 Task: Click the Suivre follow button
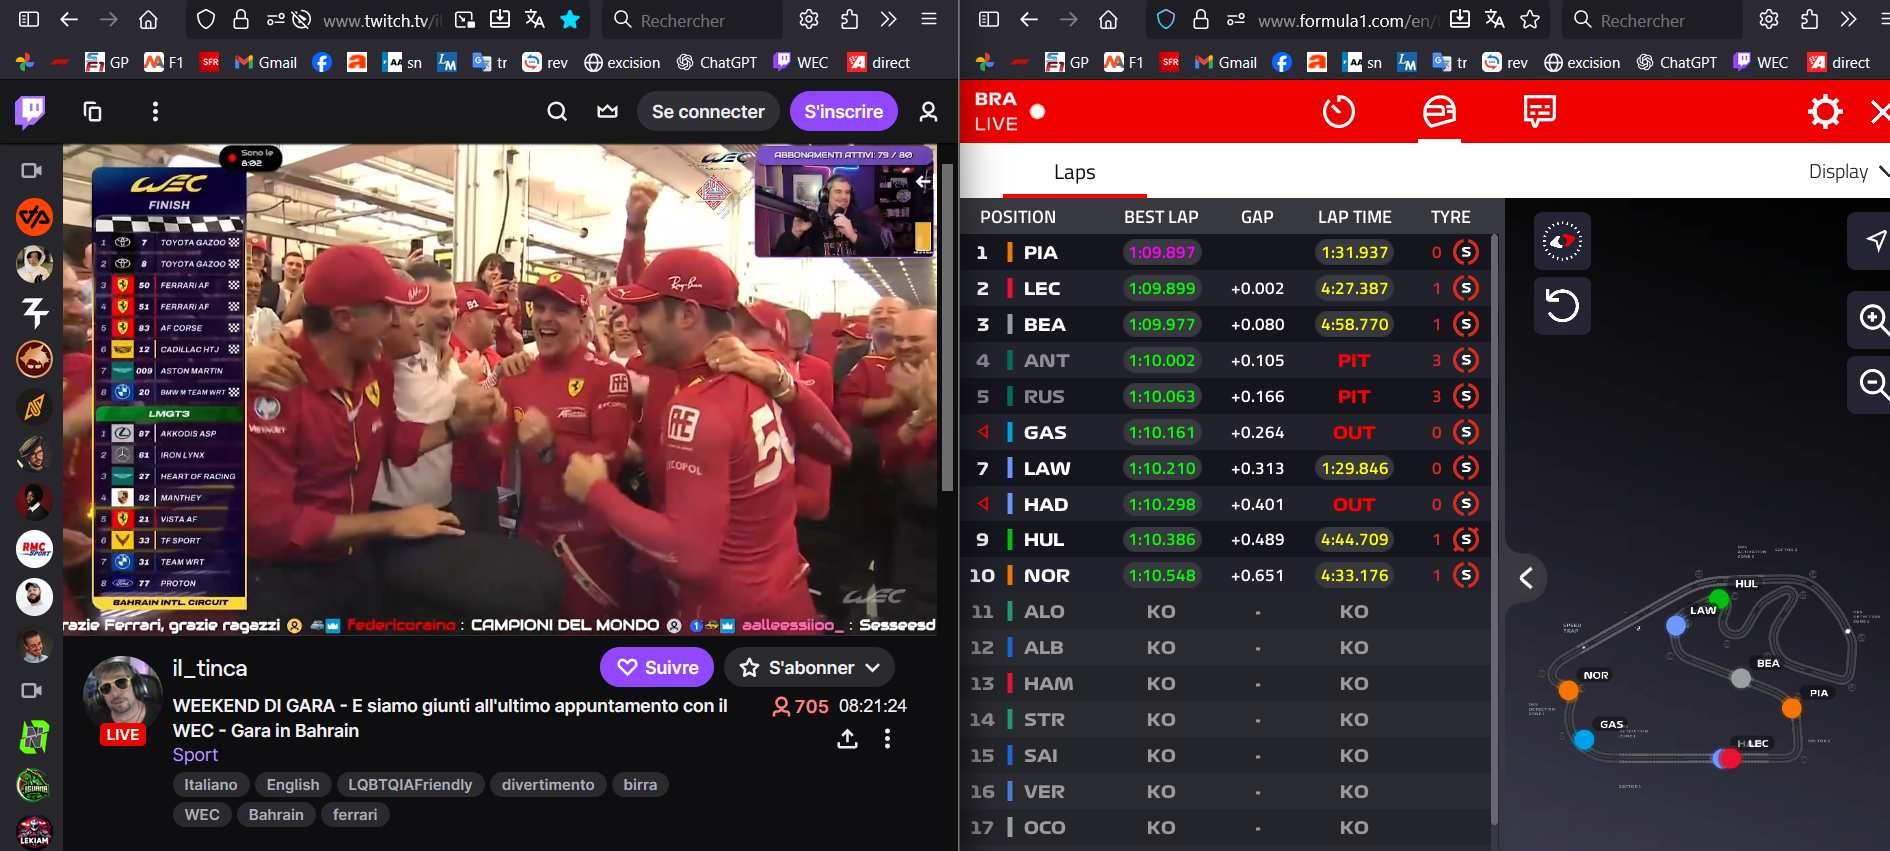click(657, 667)
